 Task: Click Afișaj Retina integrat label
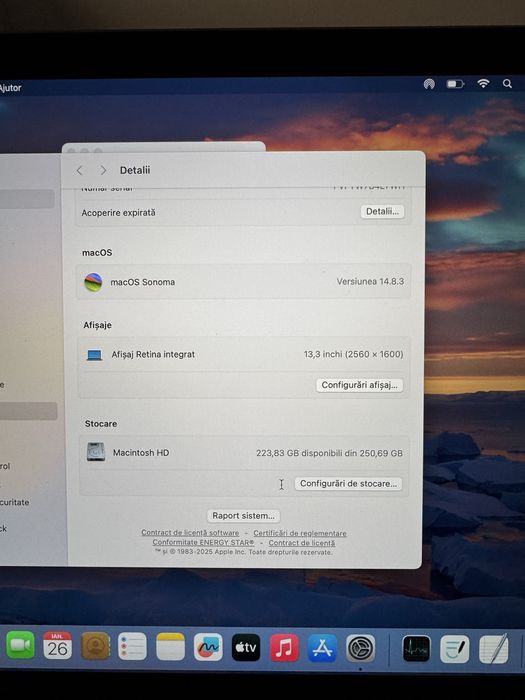coord(153,354)
